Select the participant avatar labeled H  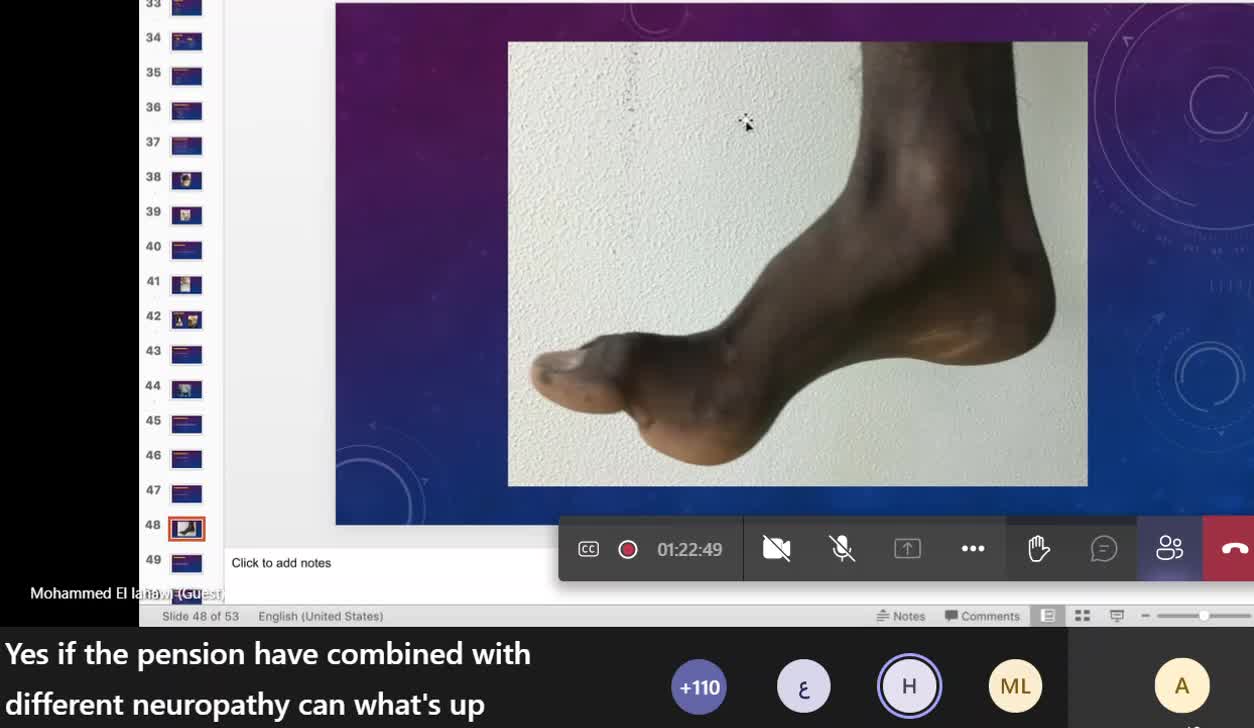(x=909, y=686)
